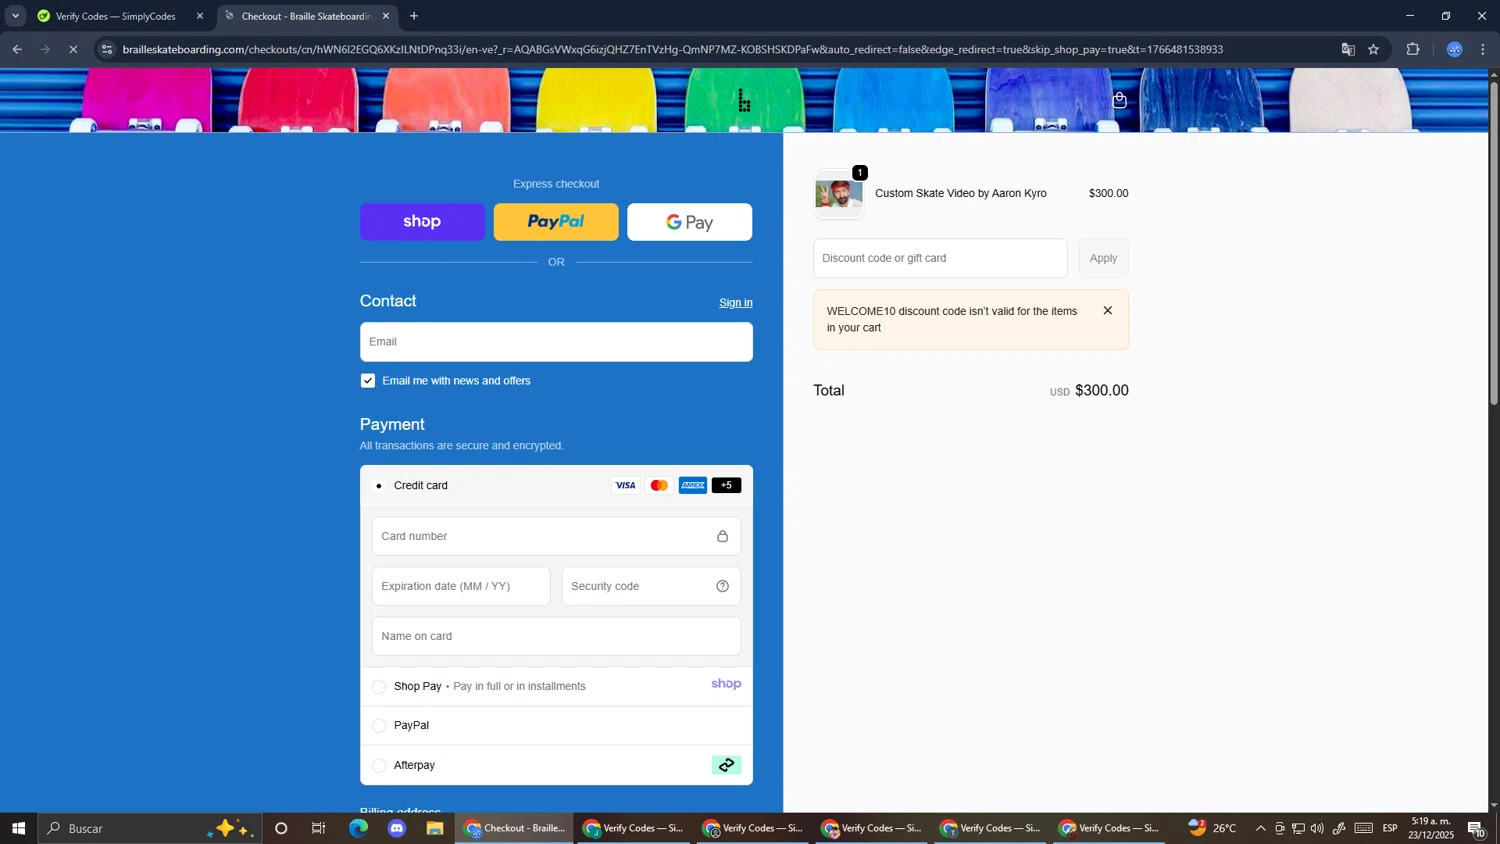Image resolution: width=1500 pixels, height=844 pixels.
Task: Click the Windows taskbar search box
Action: (150, 828)
